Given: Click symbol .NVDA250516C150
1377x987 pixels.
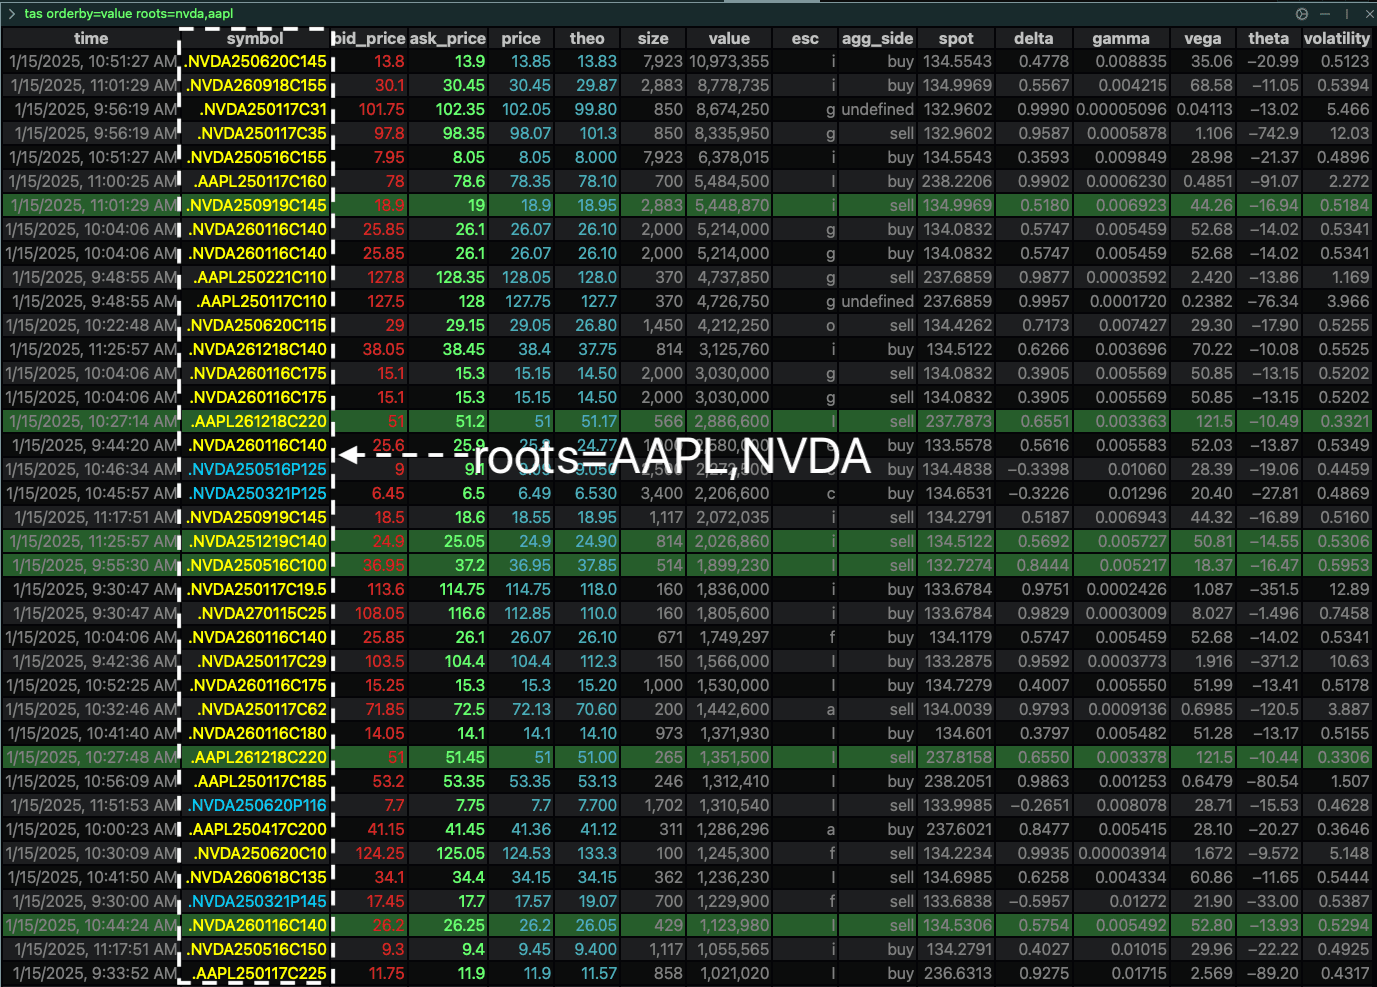Looking at the screenshot, I should click(x=256, y=949).
